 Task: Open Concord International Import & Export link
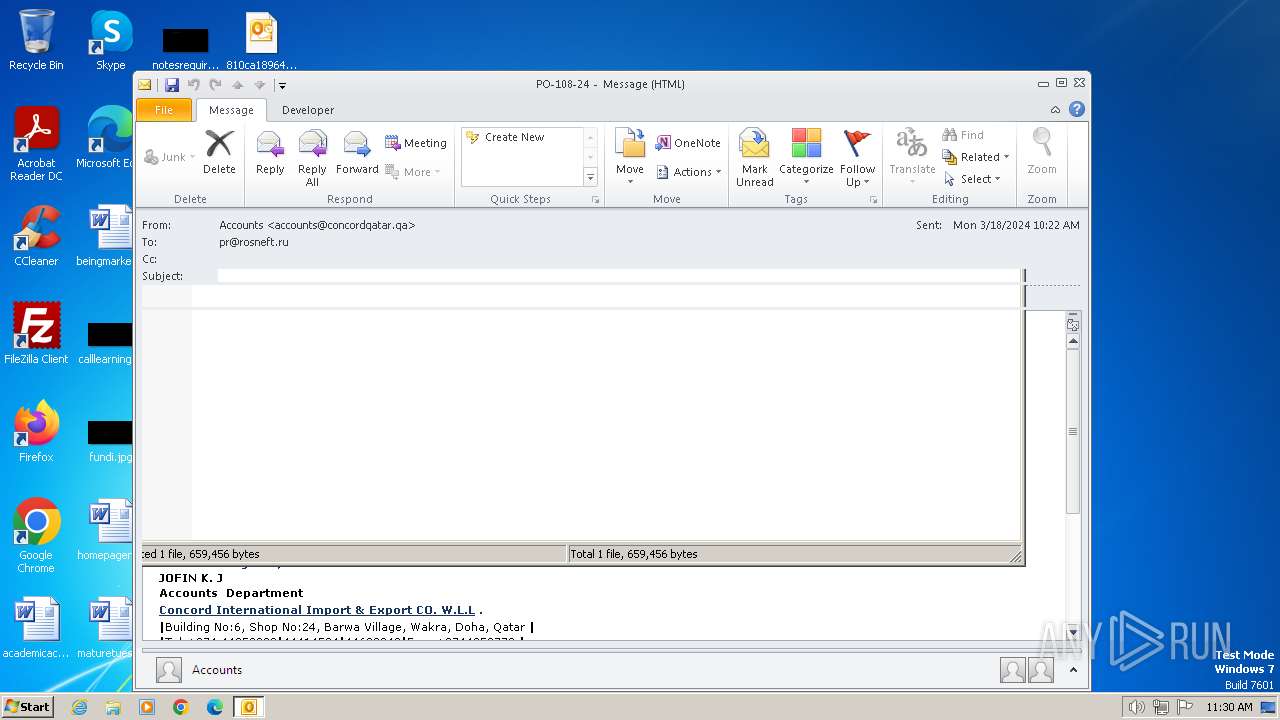click(x=317, y=610)
